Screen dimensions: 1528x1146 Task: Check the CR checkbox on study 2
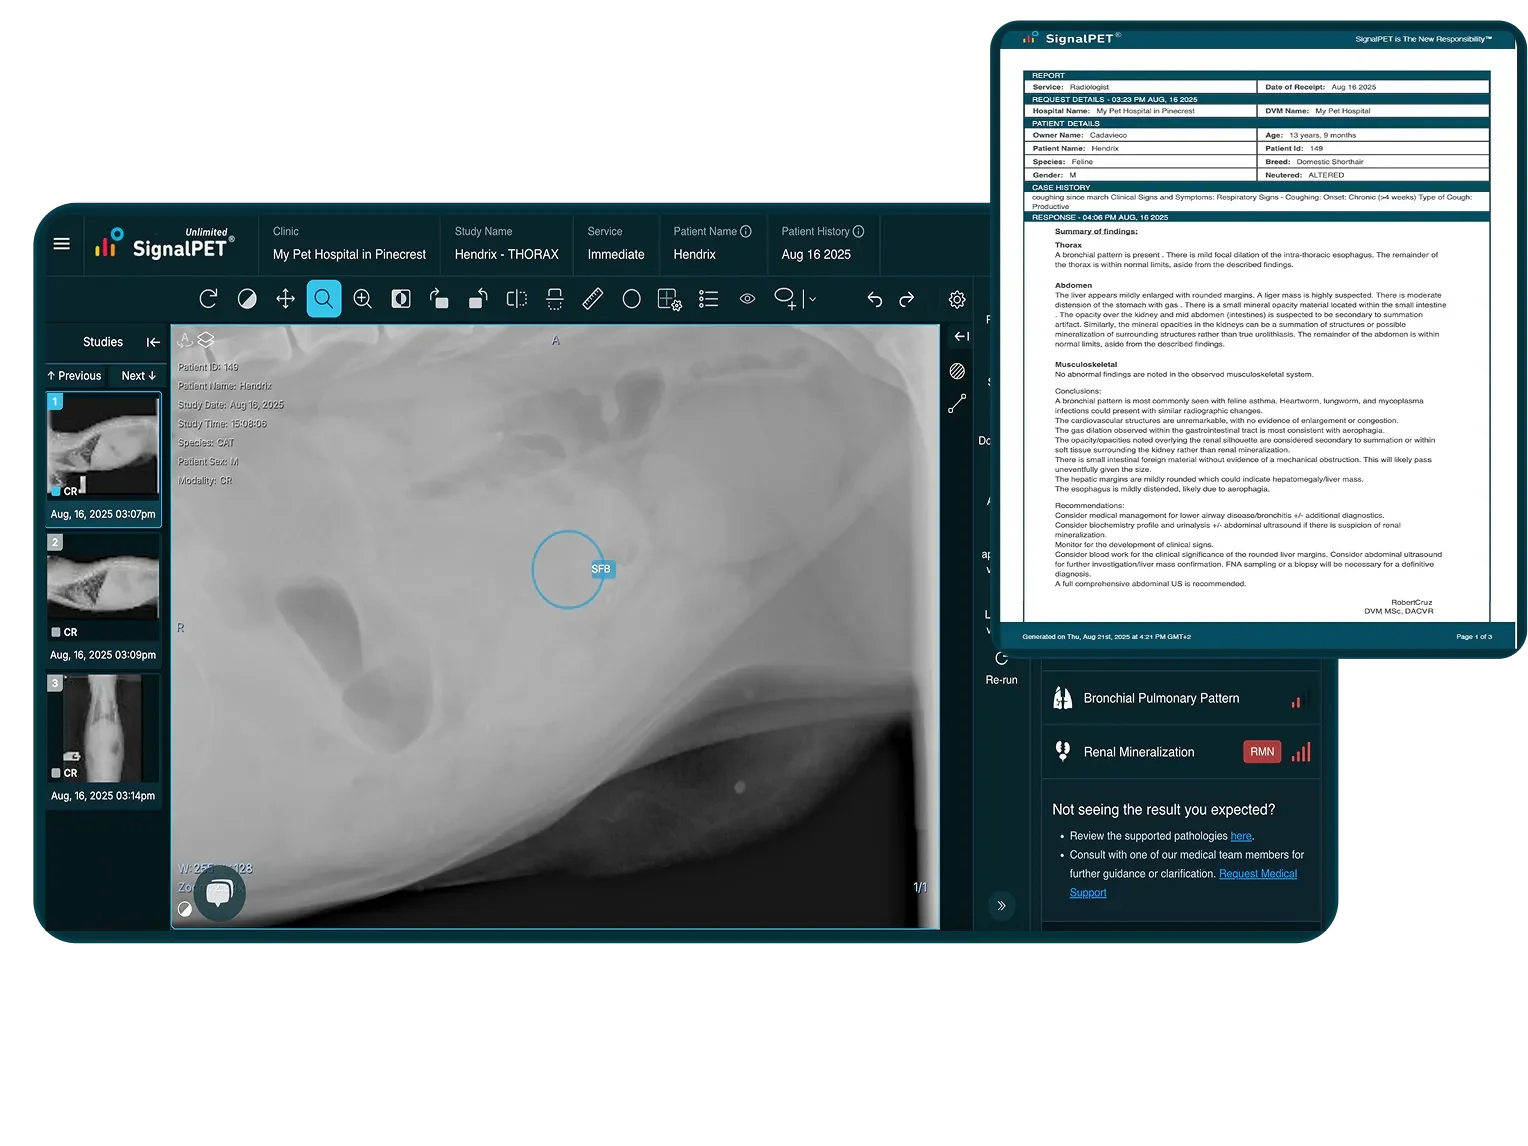(56, 632)
